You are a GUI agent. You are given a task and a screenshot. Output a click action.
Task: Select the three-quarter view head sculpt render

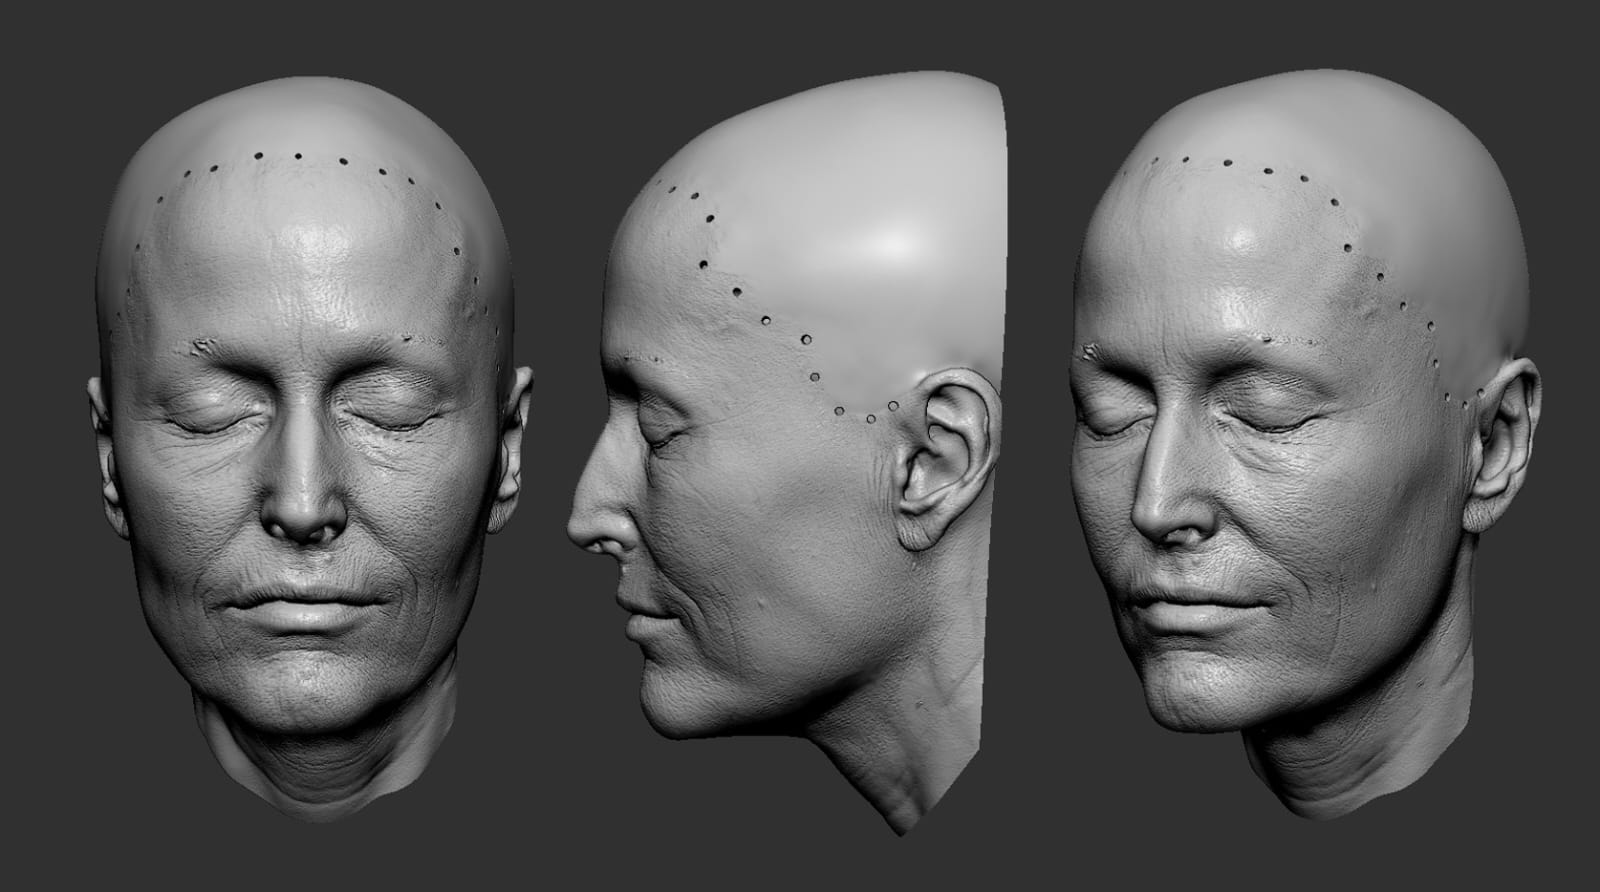(x=1305, y=444)
